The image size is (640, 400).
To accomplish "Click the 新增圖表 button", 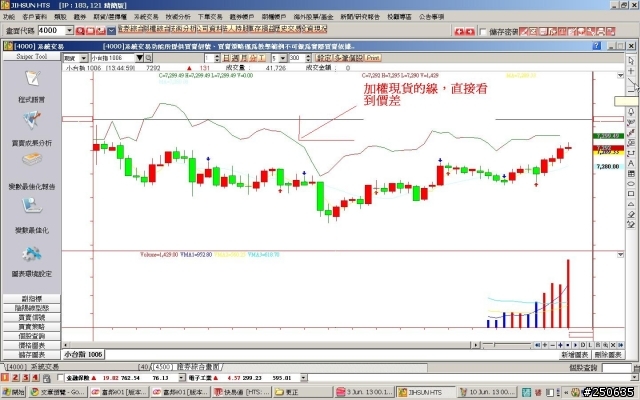I will 574,355.
